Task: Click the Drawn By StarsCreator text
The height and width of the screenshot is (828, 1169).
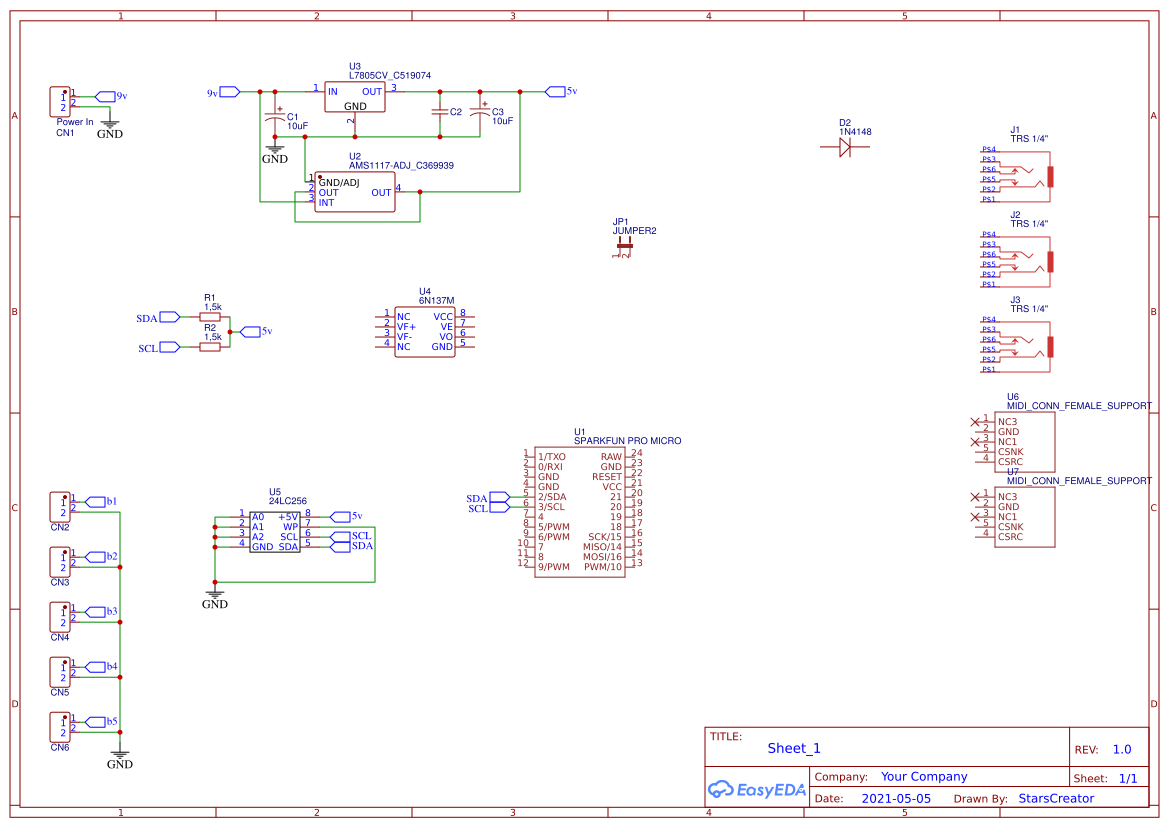Action: 1056,798
